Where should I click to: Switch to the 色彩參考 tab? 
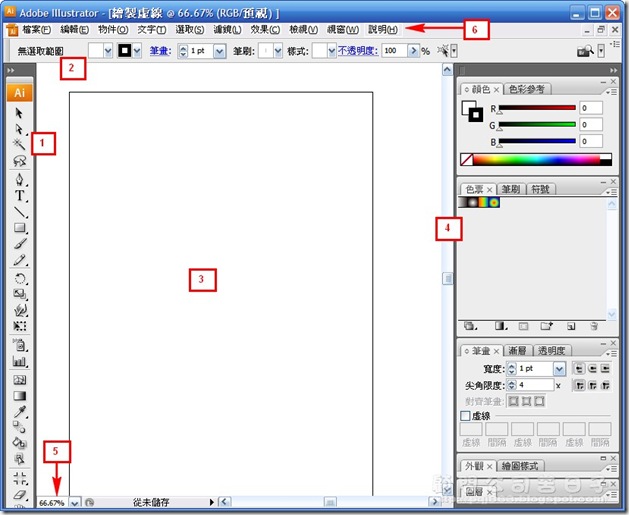[x=527, y=89]
